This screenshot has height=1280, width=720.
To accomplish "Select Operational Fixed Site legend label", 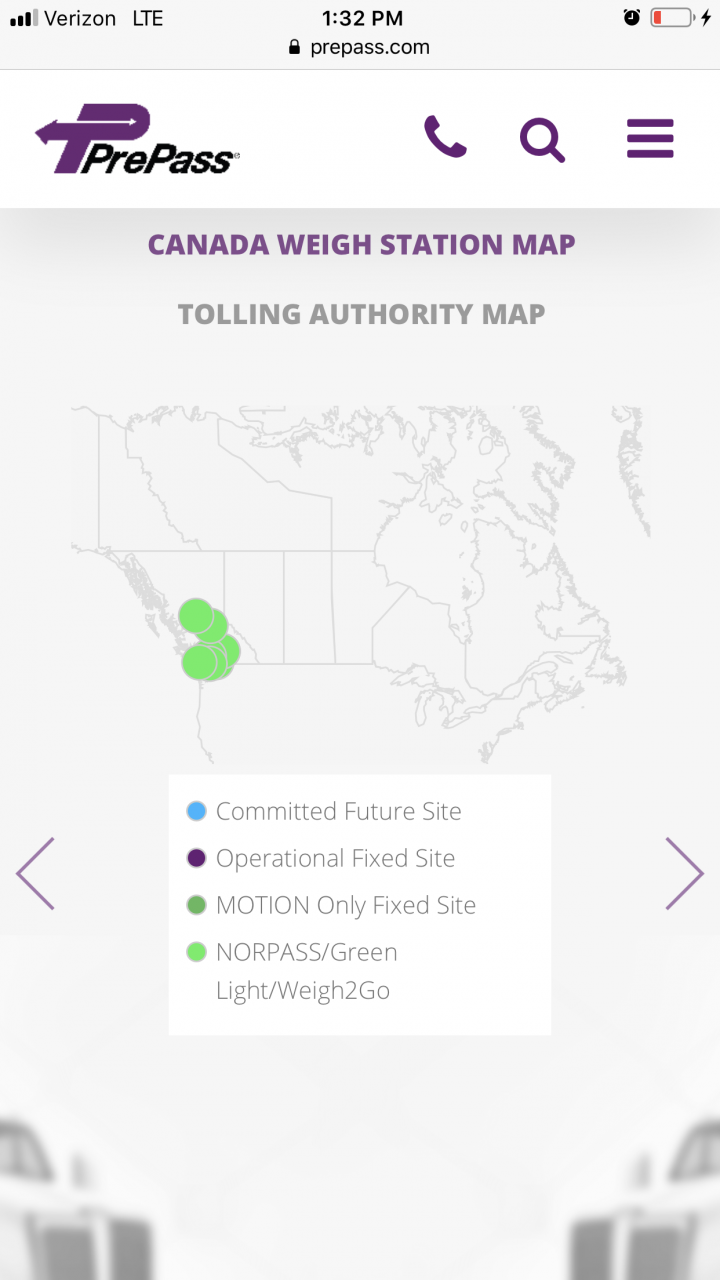I will click(x=336, y=858).
